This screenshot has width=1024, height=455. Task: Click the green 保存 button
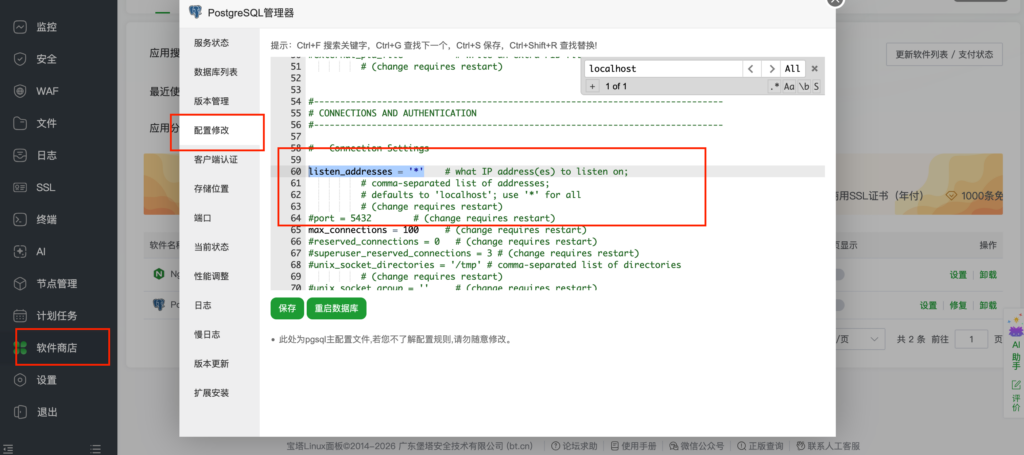287,309
